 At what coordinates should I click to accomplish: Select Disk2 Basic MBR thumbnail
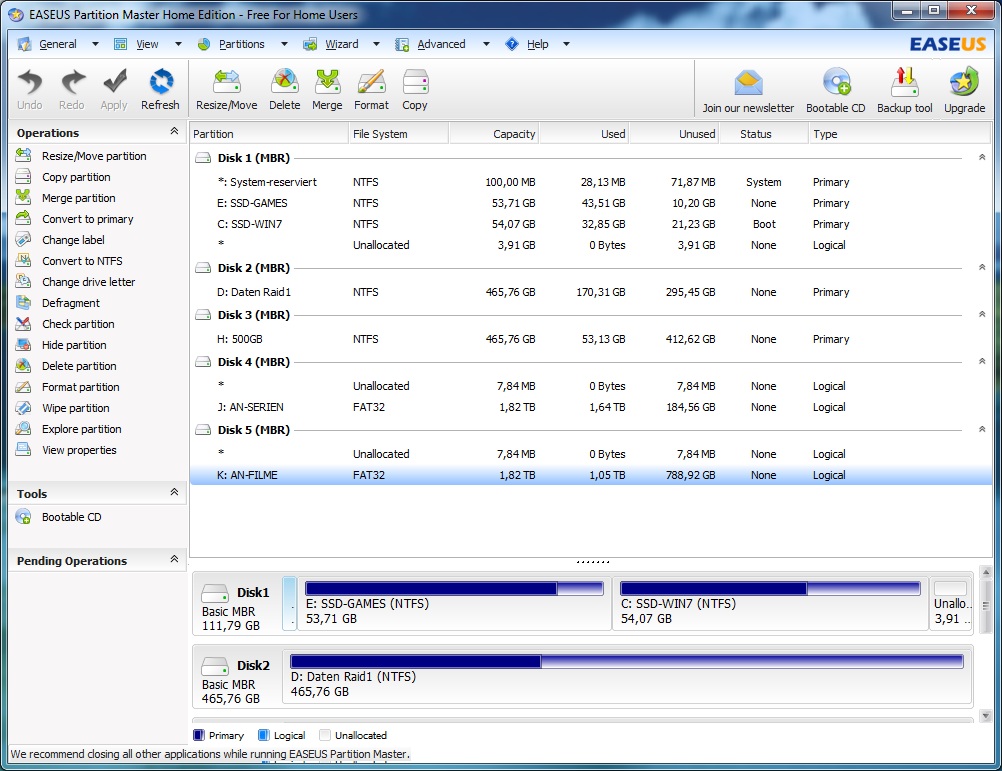[236, 677]
